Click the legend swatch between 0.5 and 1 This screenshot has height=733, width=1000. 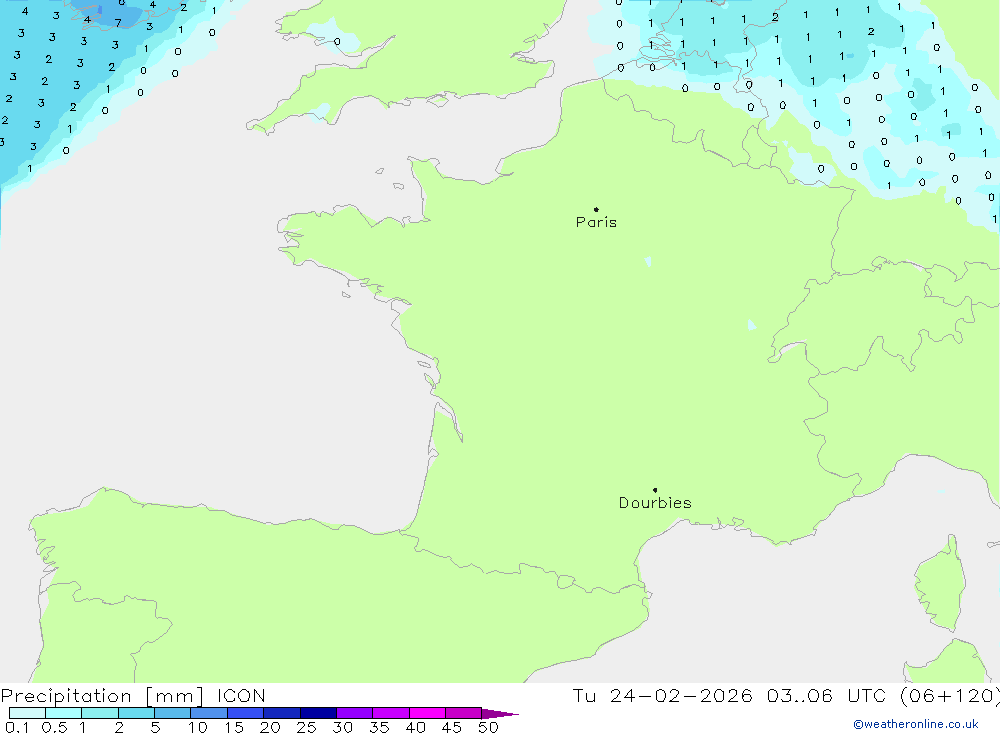pyautogui.click(x=64, y=713)
